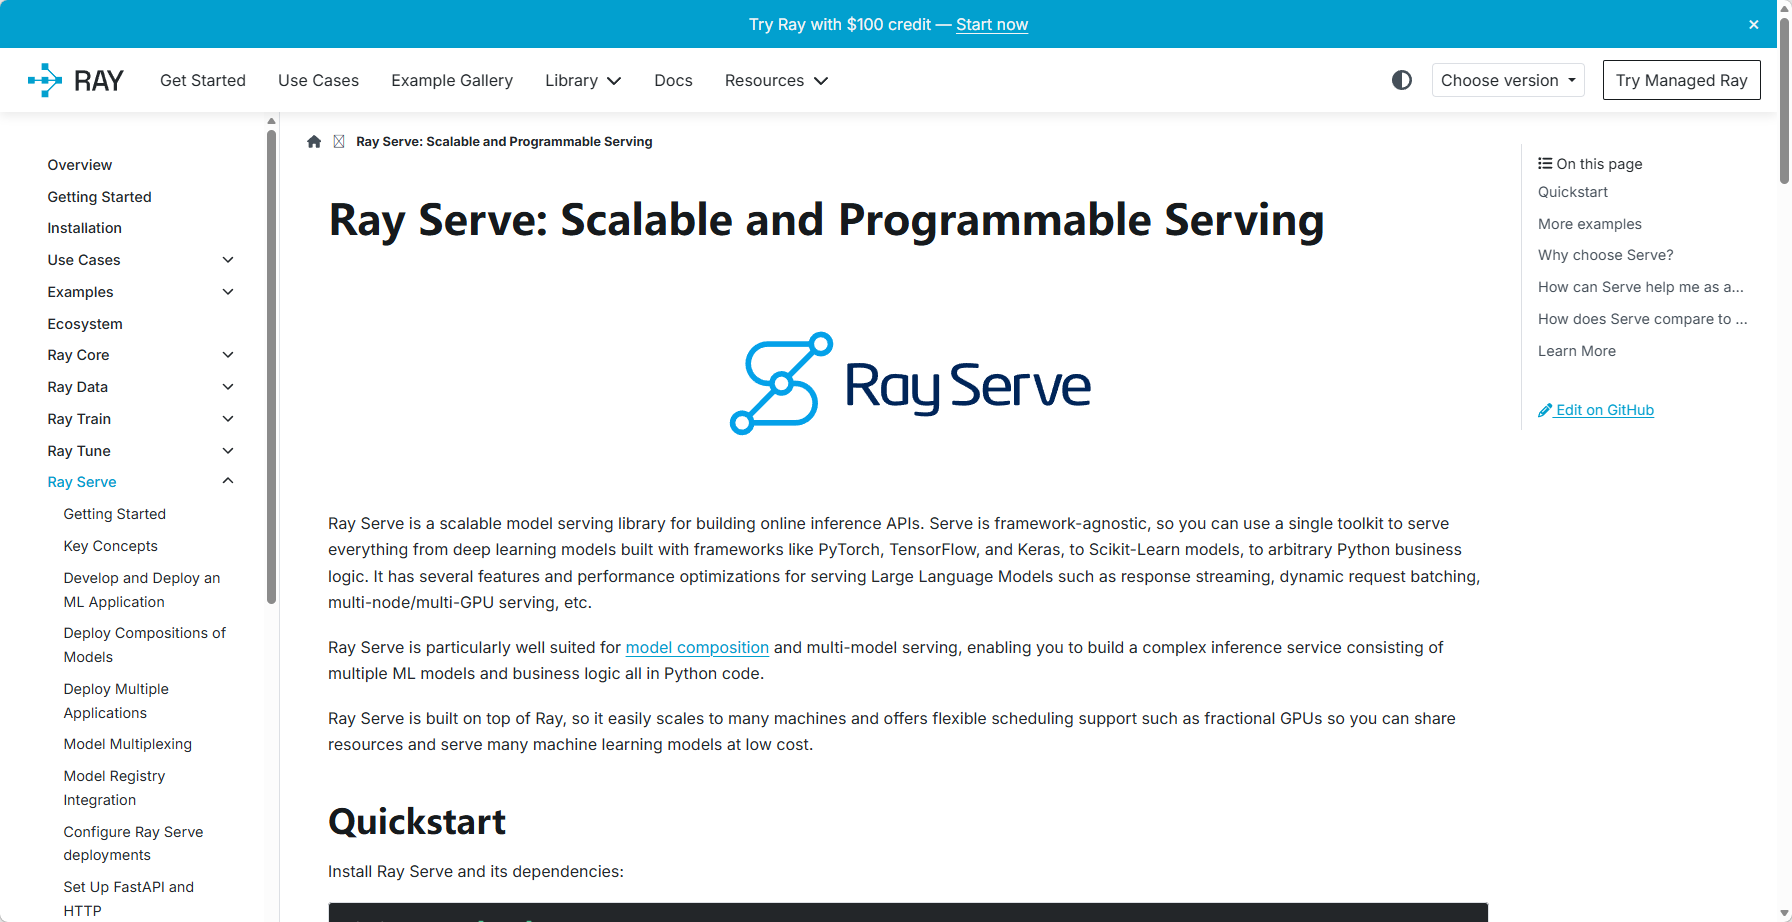Open Ray Data in the sidebar
Screen dimensions: 1792x922
[77, 387]
